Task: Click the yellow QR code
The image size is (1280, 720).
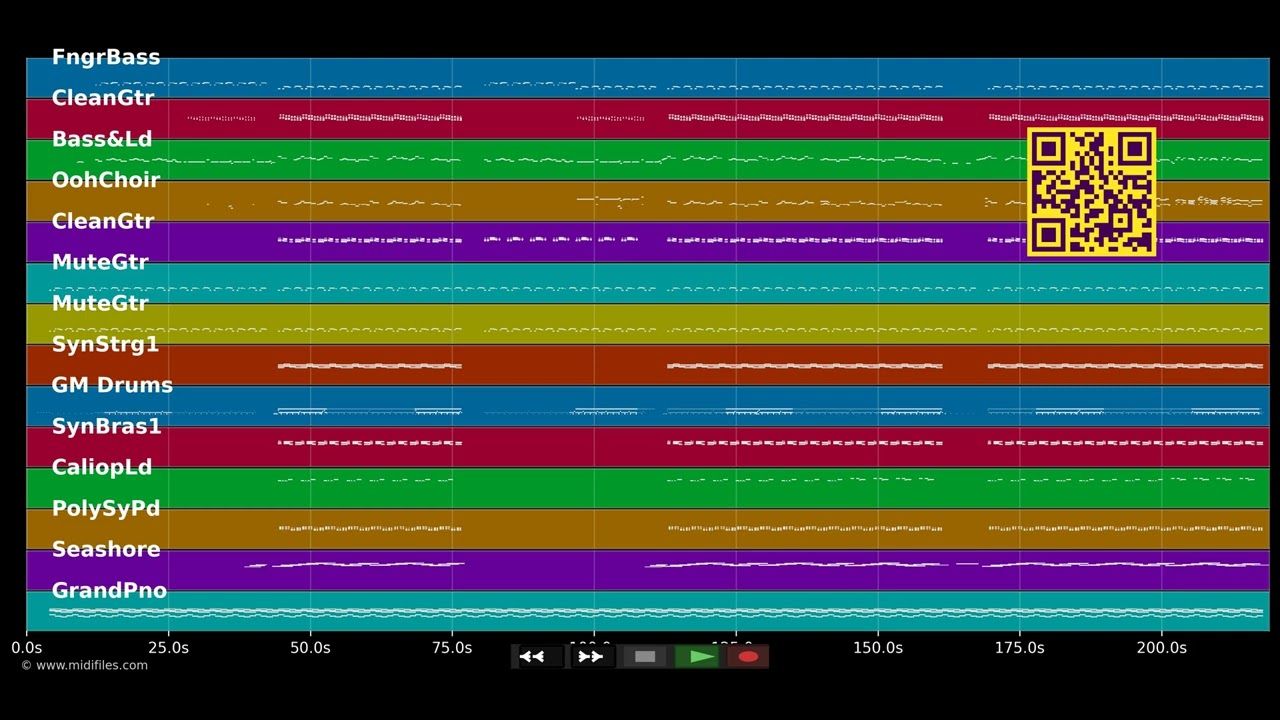Action: (1092, 192)
